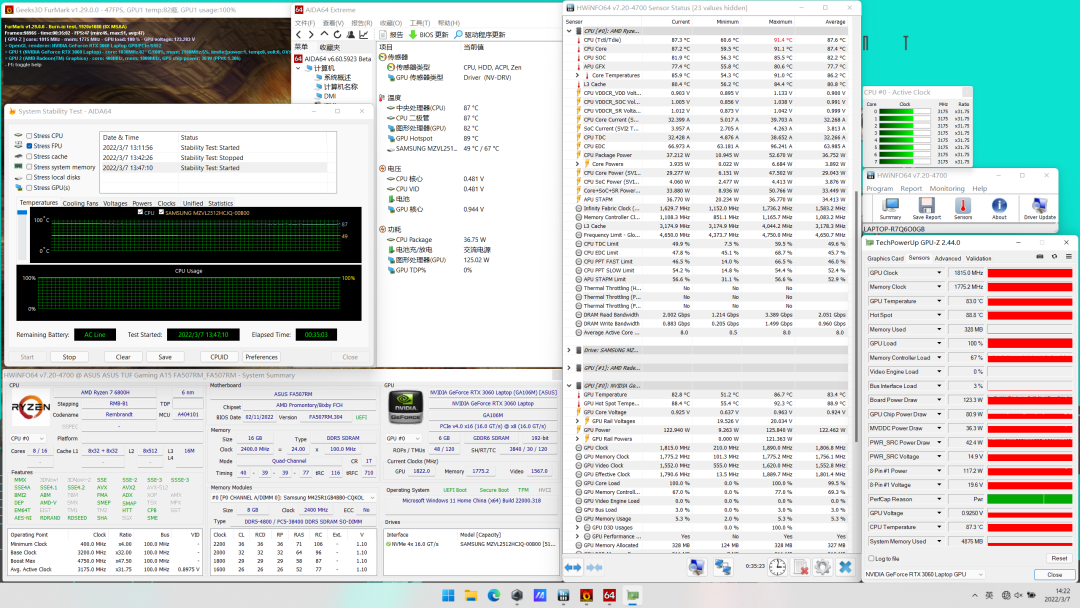The image size is (1080, 608).
Task: Click GPU Clock red graph bar in GPU-Z
Action: coord(1030,273)
